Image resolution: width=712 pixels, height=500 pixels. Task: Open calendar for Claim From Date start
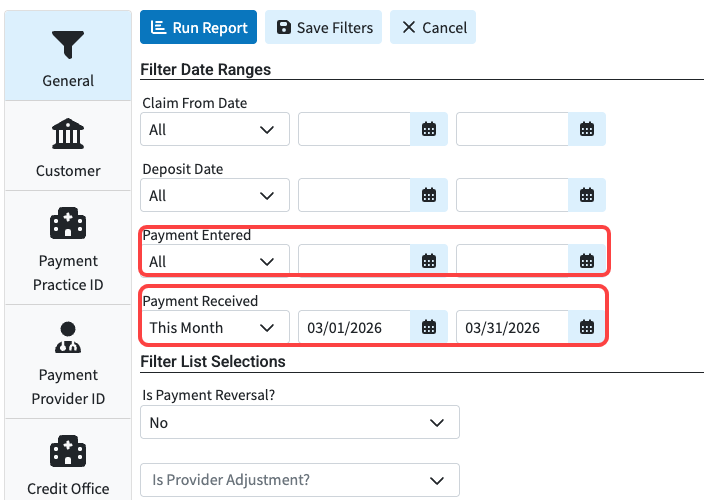pos(429,129)
